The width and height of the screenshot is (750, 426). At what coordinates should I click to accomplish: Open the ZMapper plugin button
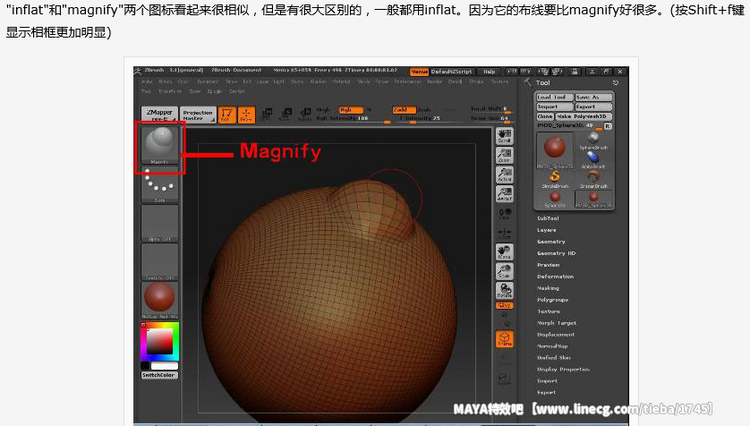160,114
